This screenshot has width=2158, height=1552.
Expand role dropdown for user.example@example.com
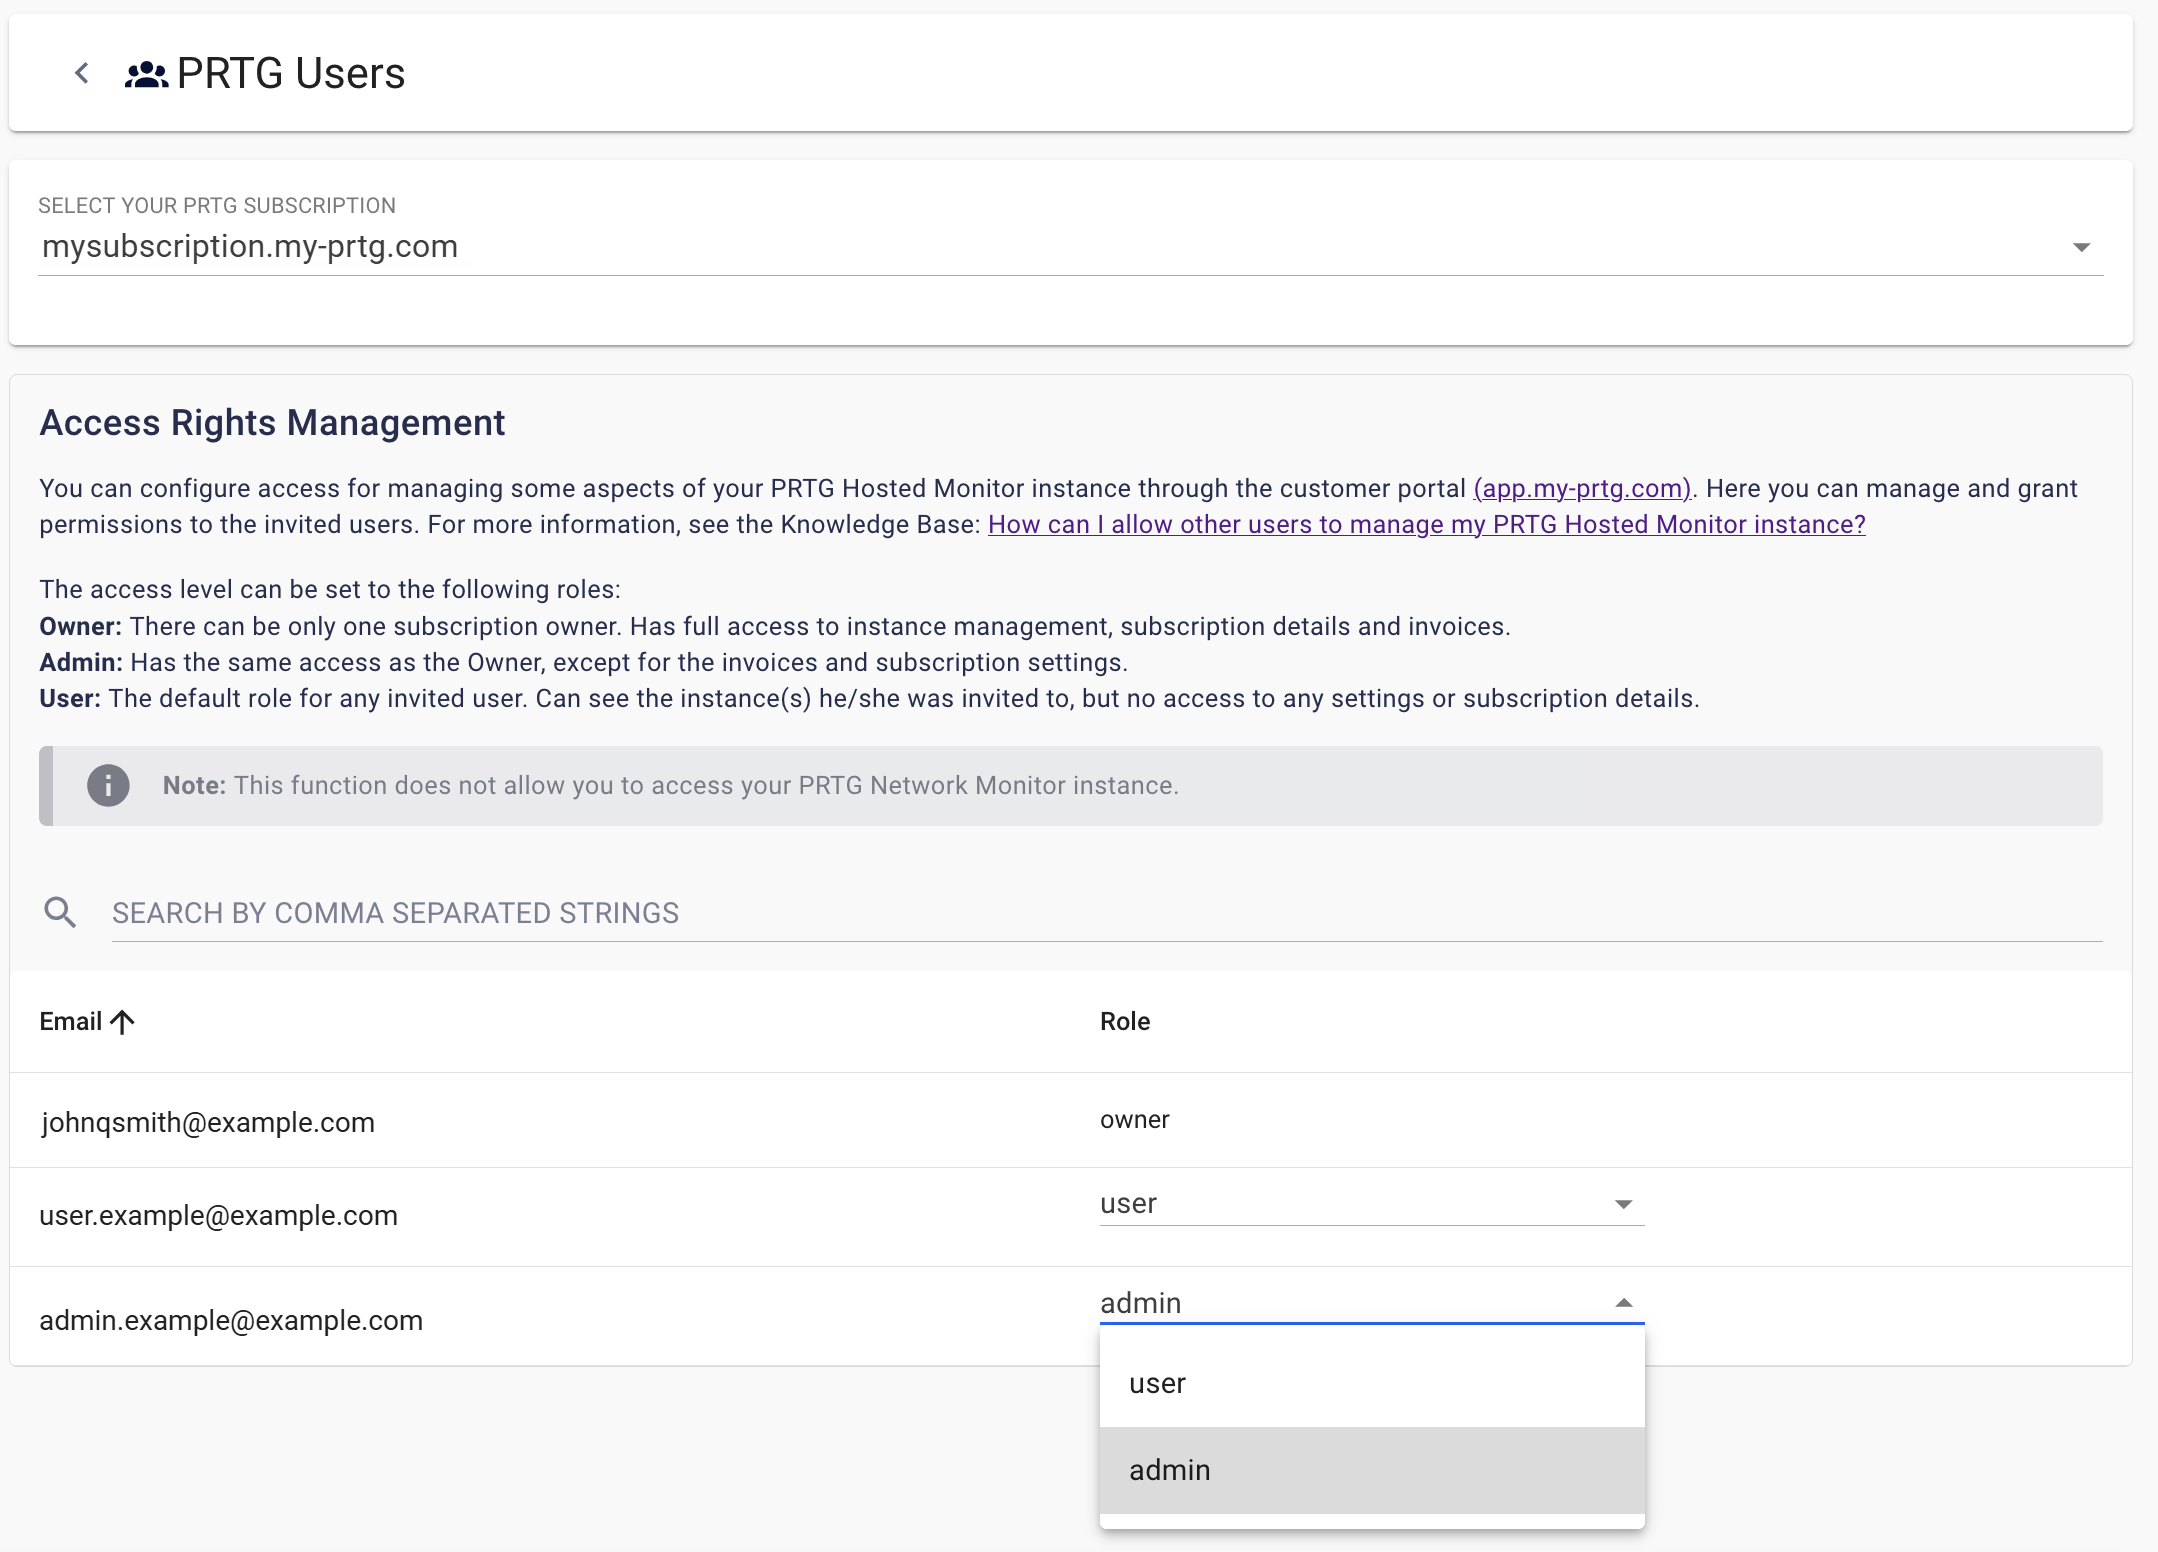1623,1205
